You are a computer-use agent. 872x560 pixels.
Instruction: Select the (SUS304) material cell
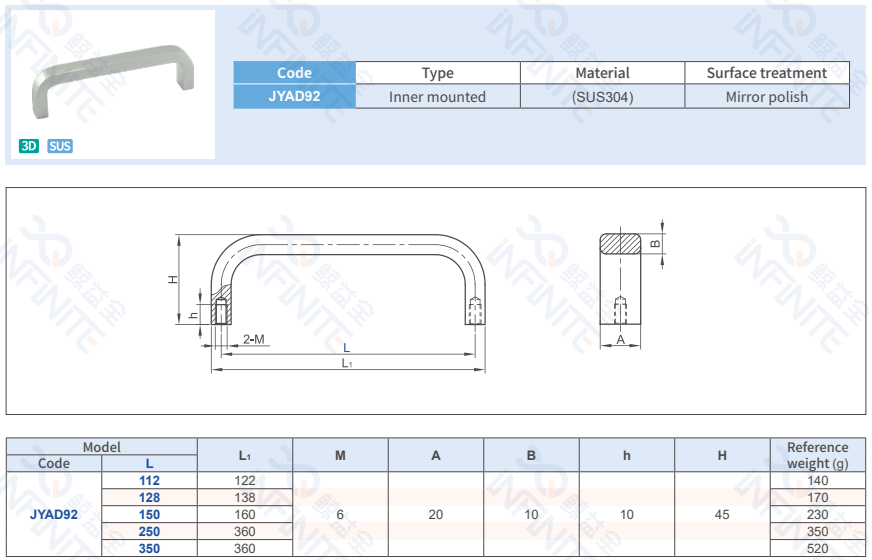point(602,97)
